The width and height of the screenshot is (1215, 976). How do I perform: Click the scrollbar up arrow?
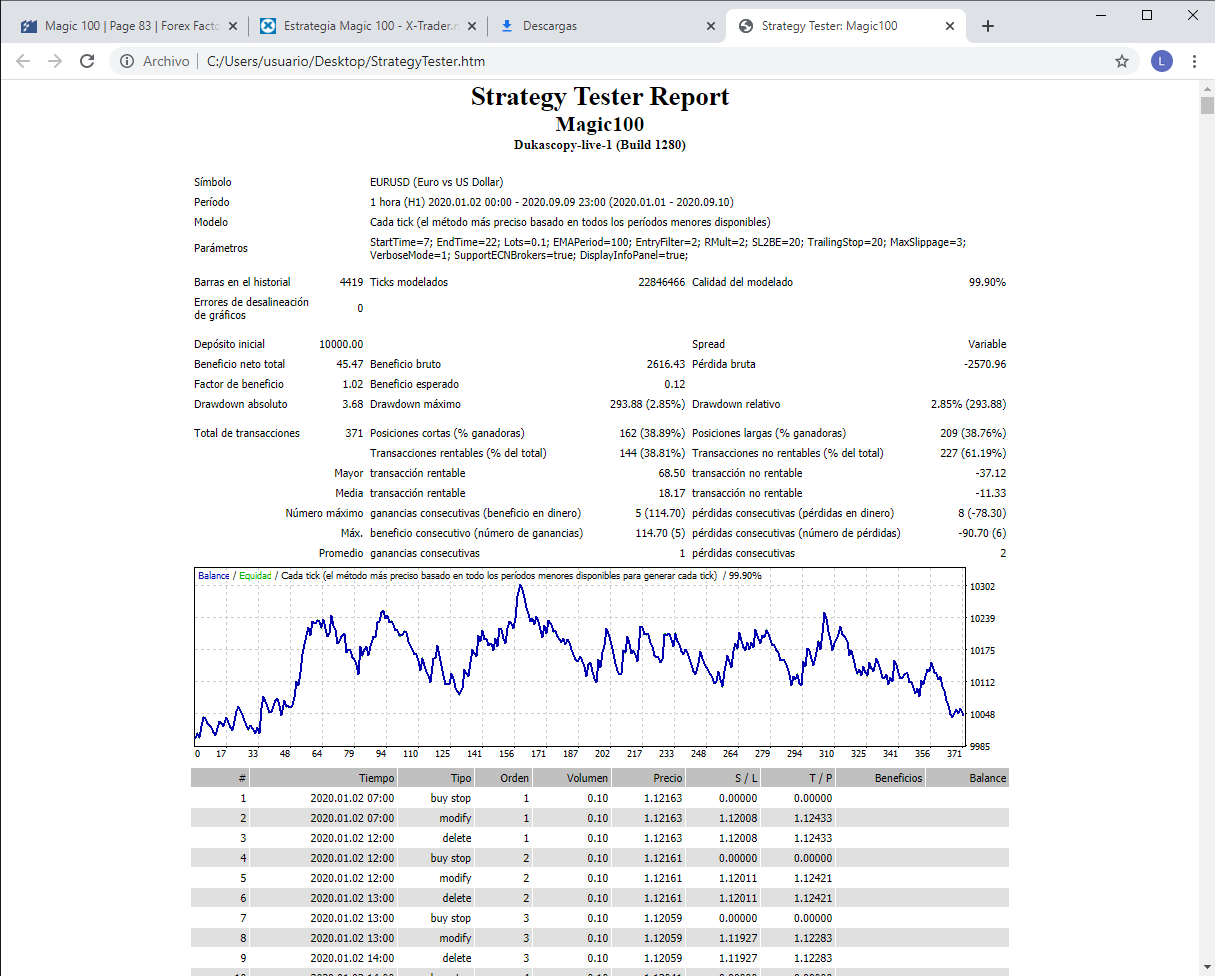pyautogui.click(x=1206, y=90)
